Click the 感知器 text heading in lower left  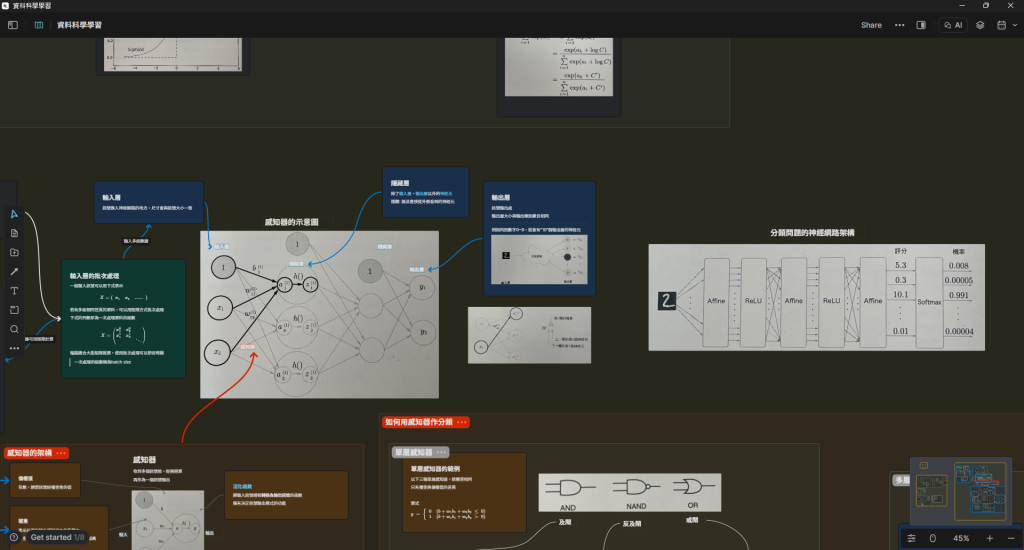click(x=144, y=460)
